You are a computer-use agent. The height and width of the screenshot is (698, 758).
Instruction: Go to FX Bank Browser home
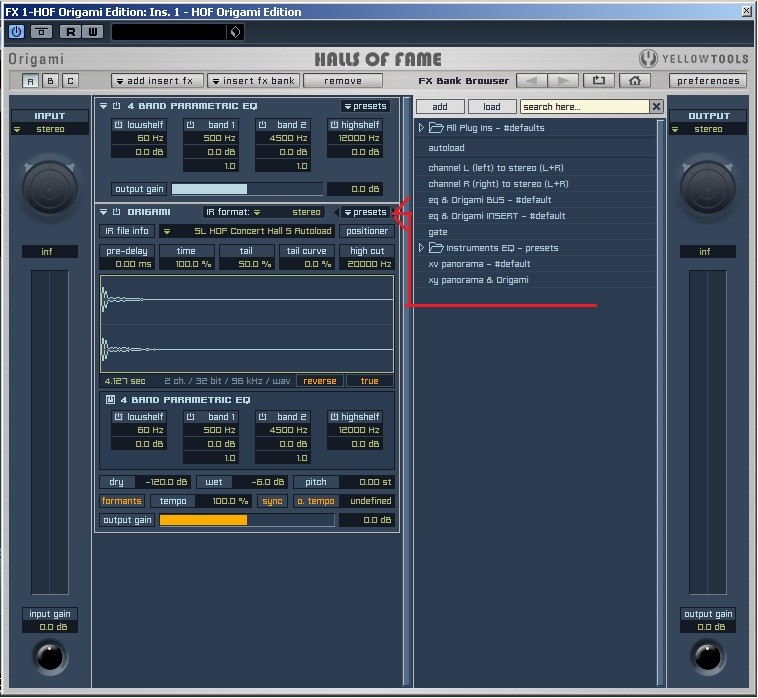[634, 81]
